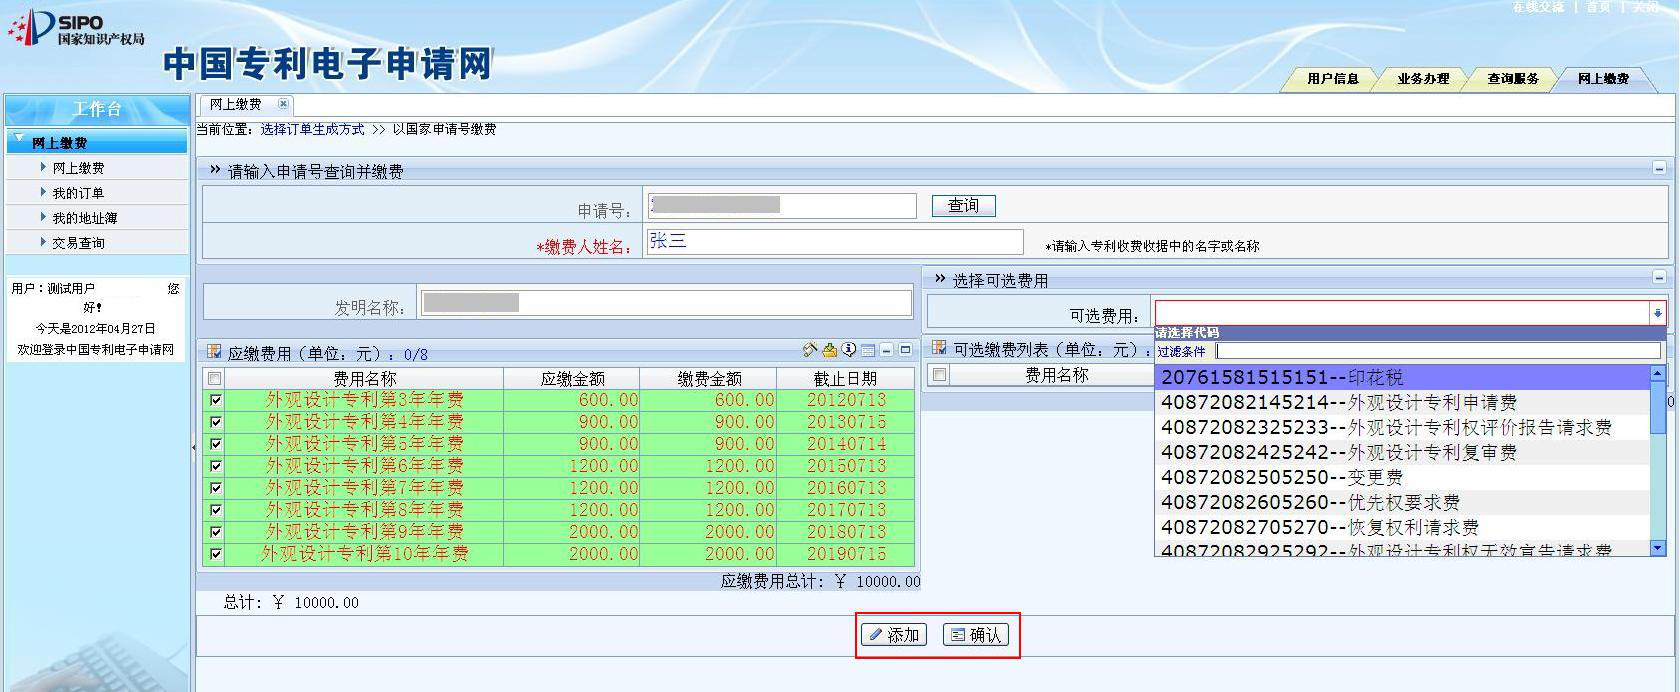
Task: Toggle select-all checkbox in 应缴费用 table header
Action: tap(214, 378)
